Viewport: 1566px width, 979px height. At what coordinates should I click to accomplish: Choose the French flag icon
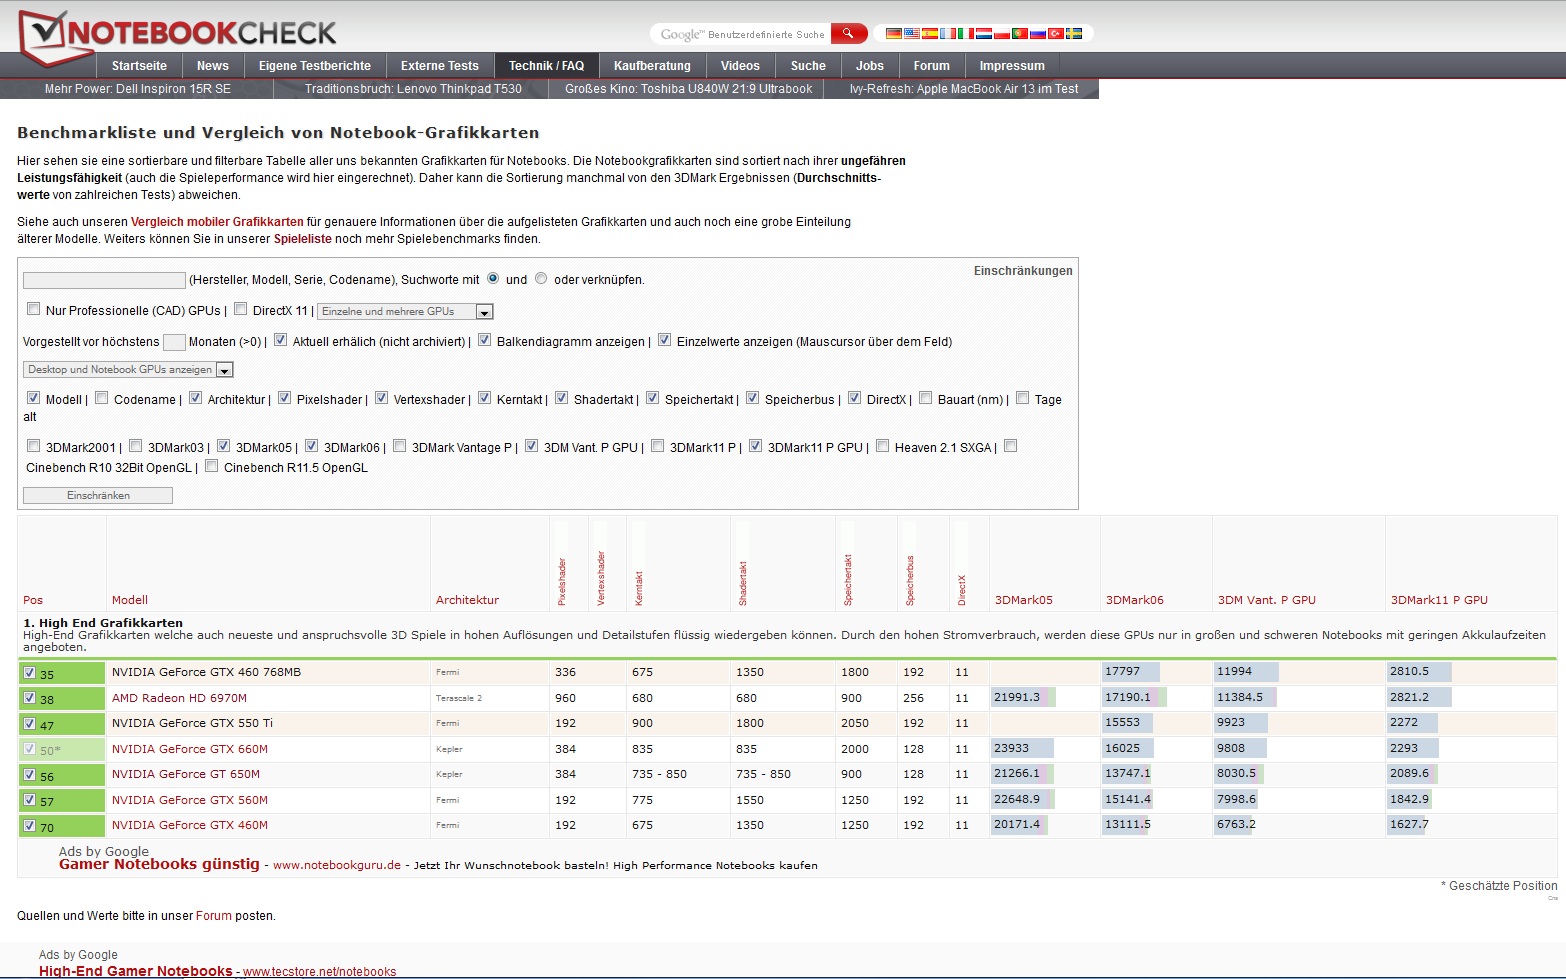948,33
